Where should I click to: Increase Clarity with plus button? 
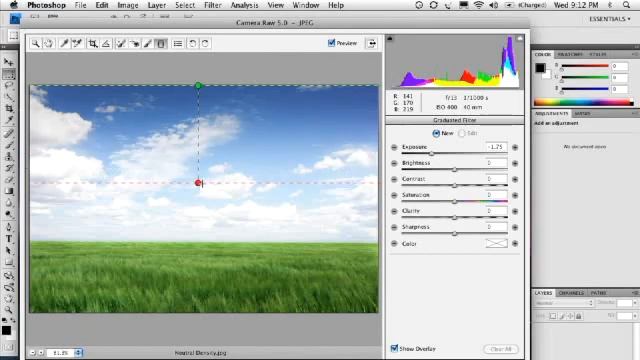[515, 211]
